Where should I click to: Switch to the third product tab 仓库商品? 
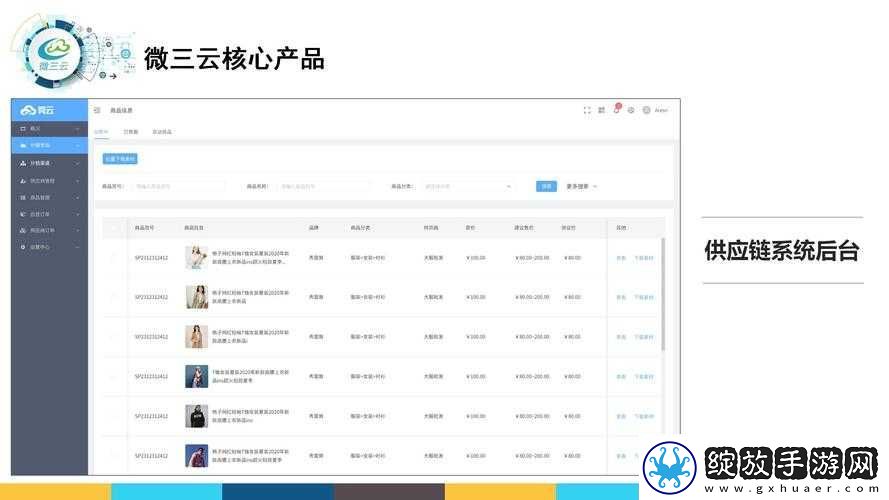click(x=162, y=132)
